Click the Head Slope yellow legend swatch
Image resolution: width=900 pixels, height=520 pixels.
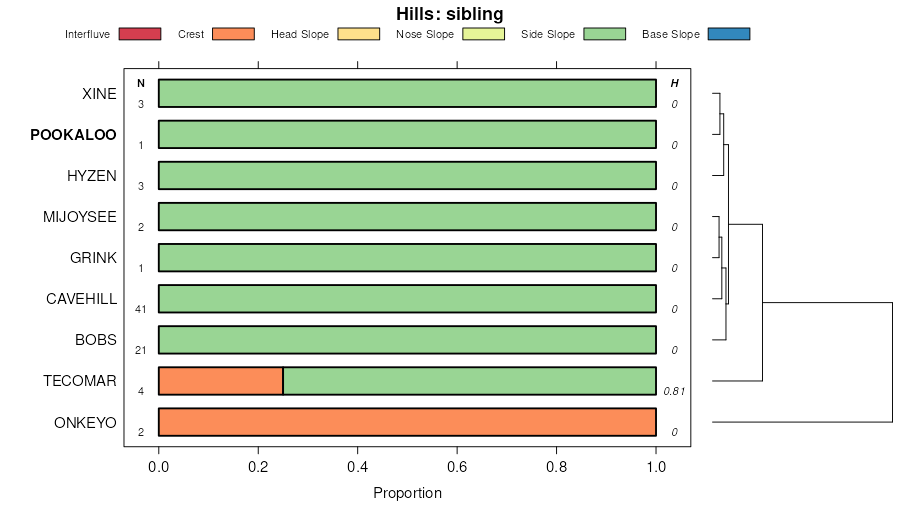(x=358, y=34)
